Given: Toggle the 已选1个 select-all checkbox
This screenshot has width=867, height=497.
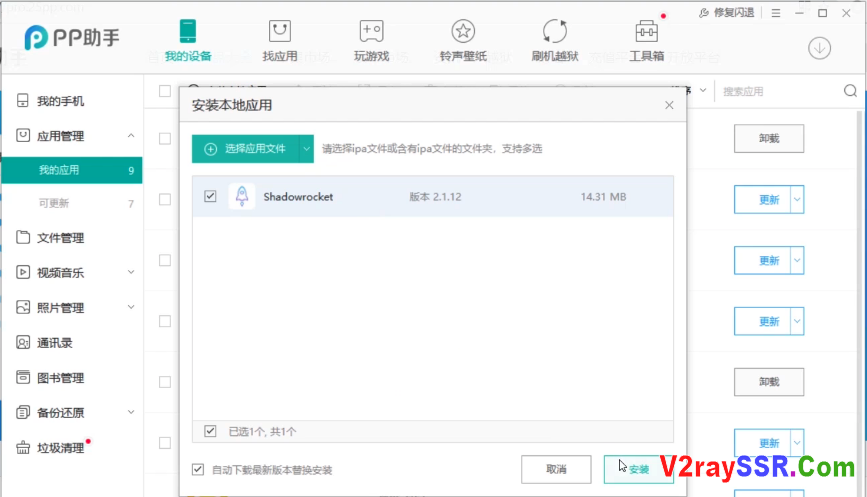Looking at the screenshot, I should tap(210, 431).
